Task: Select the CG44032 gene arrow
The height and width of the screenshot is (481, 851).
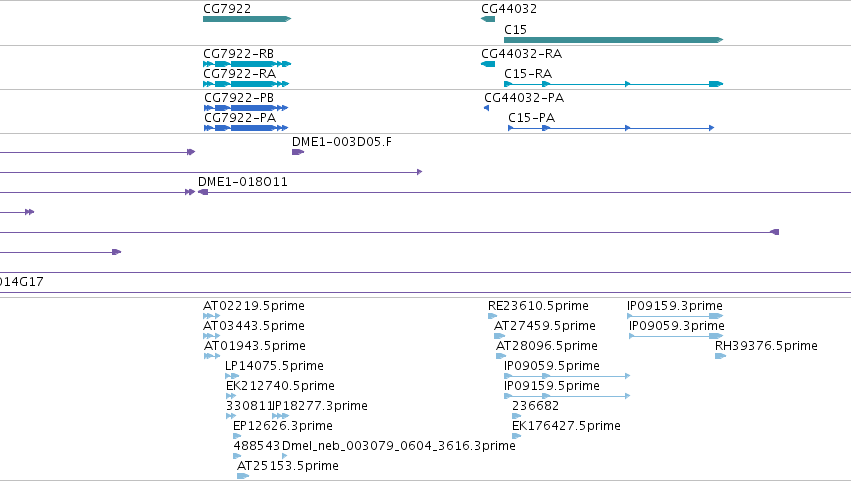Action: tap(488, 19)
